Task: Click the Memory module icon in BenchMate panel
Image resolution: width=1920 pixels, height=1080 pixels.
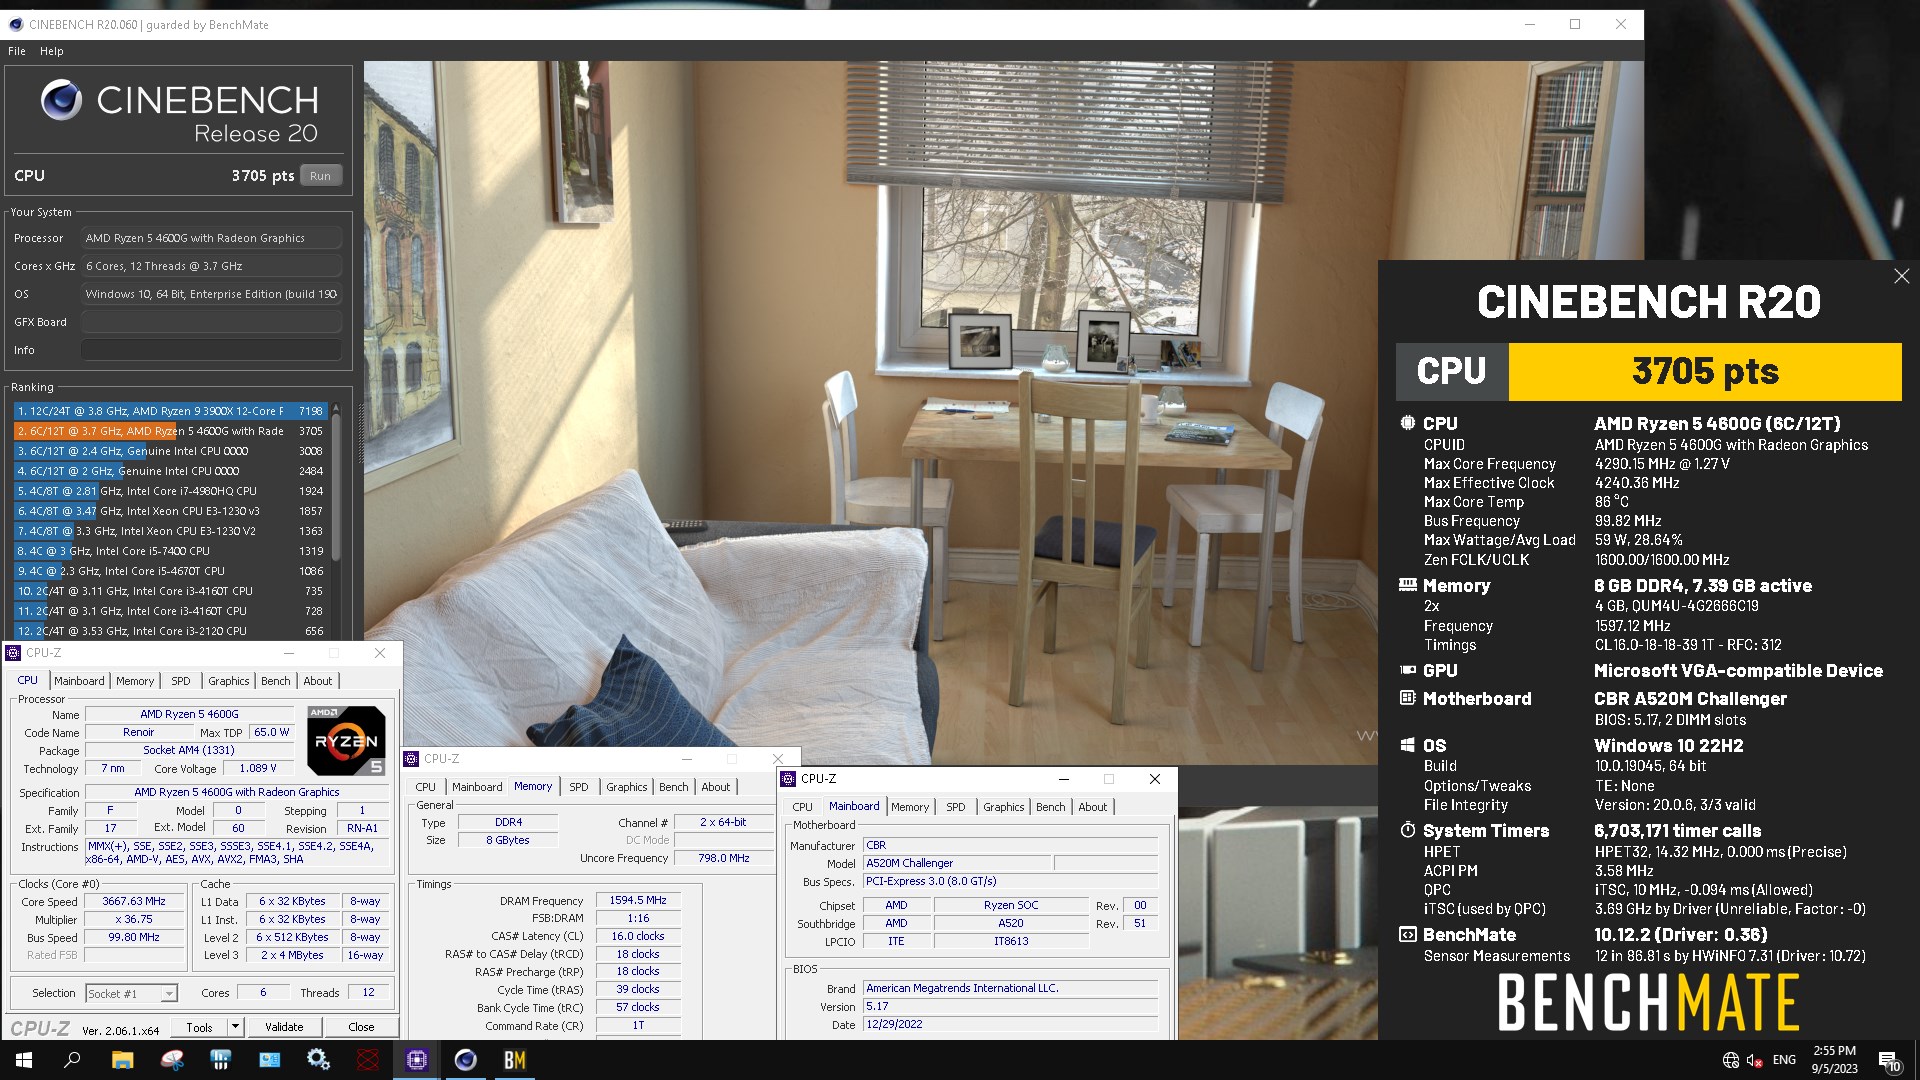Action: pyautogui.click(x=1407, y=585)
